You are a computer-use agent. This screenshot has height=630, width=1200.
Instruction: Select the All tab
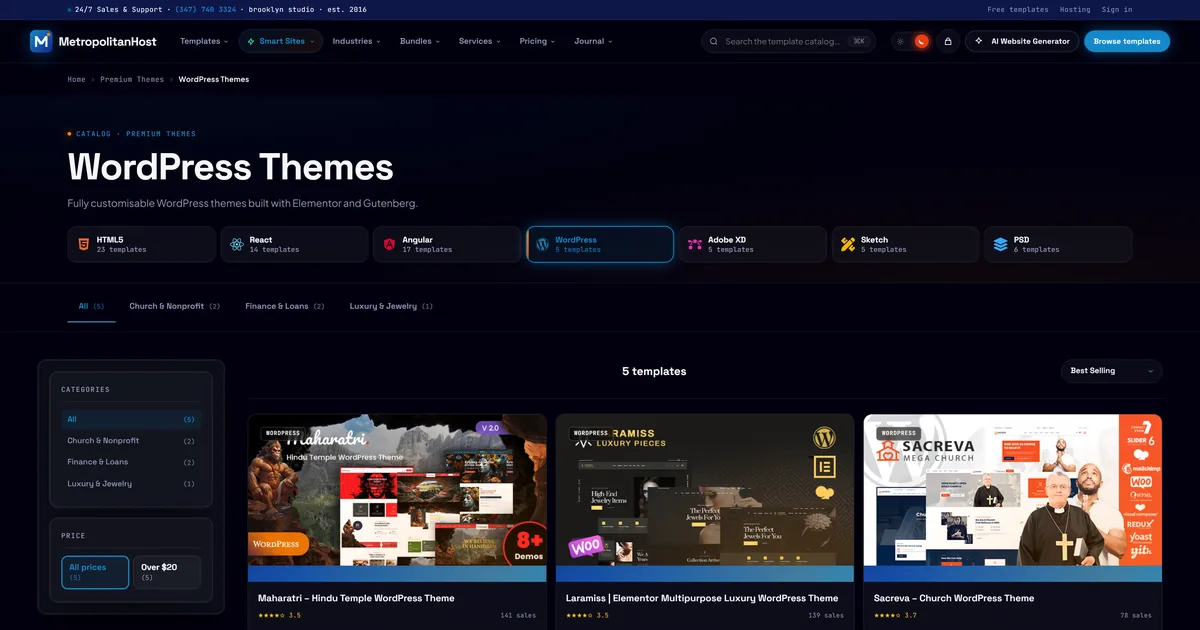(x=92, y=306)
